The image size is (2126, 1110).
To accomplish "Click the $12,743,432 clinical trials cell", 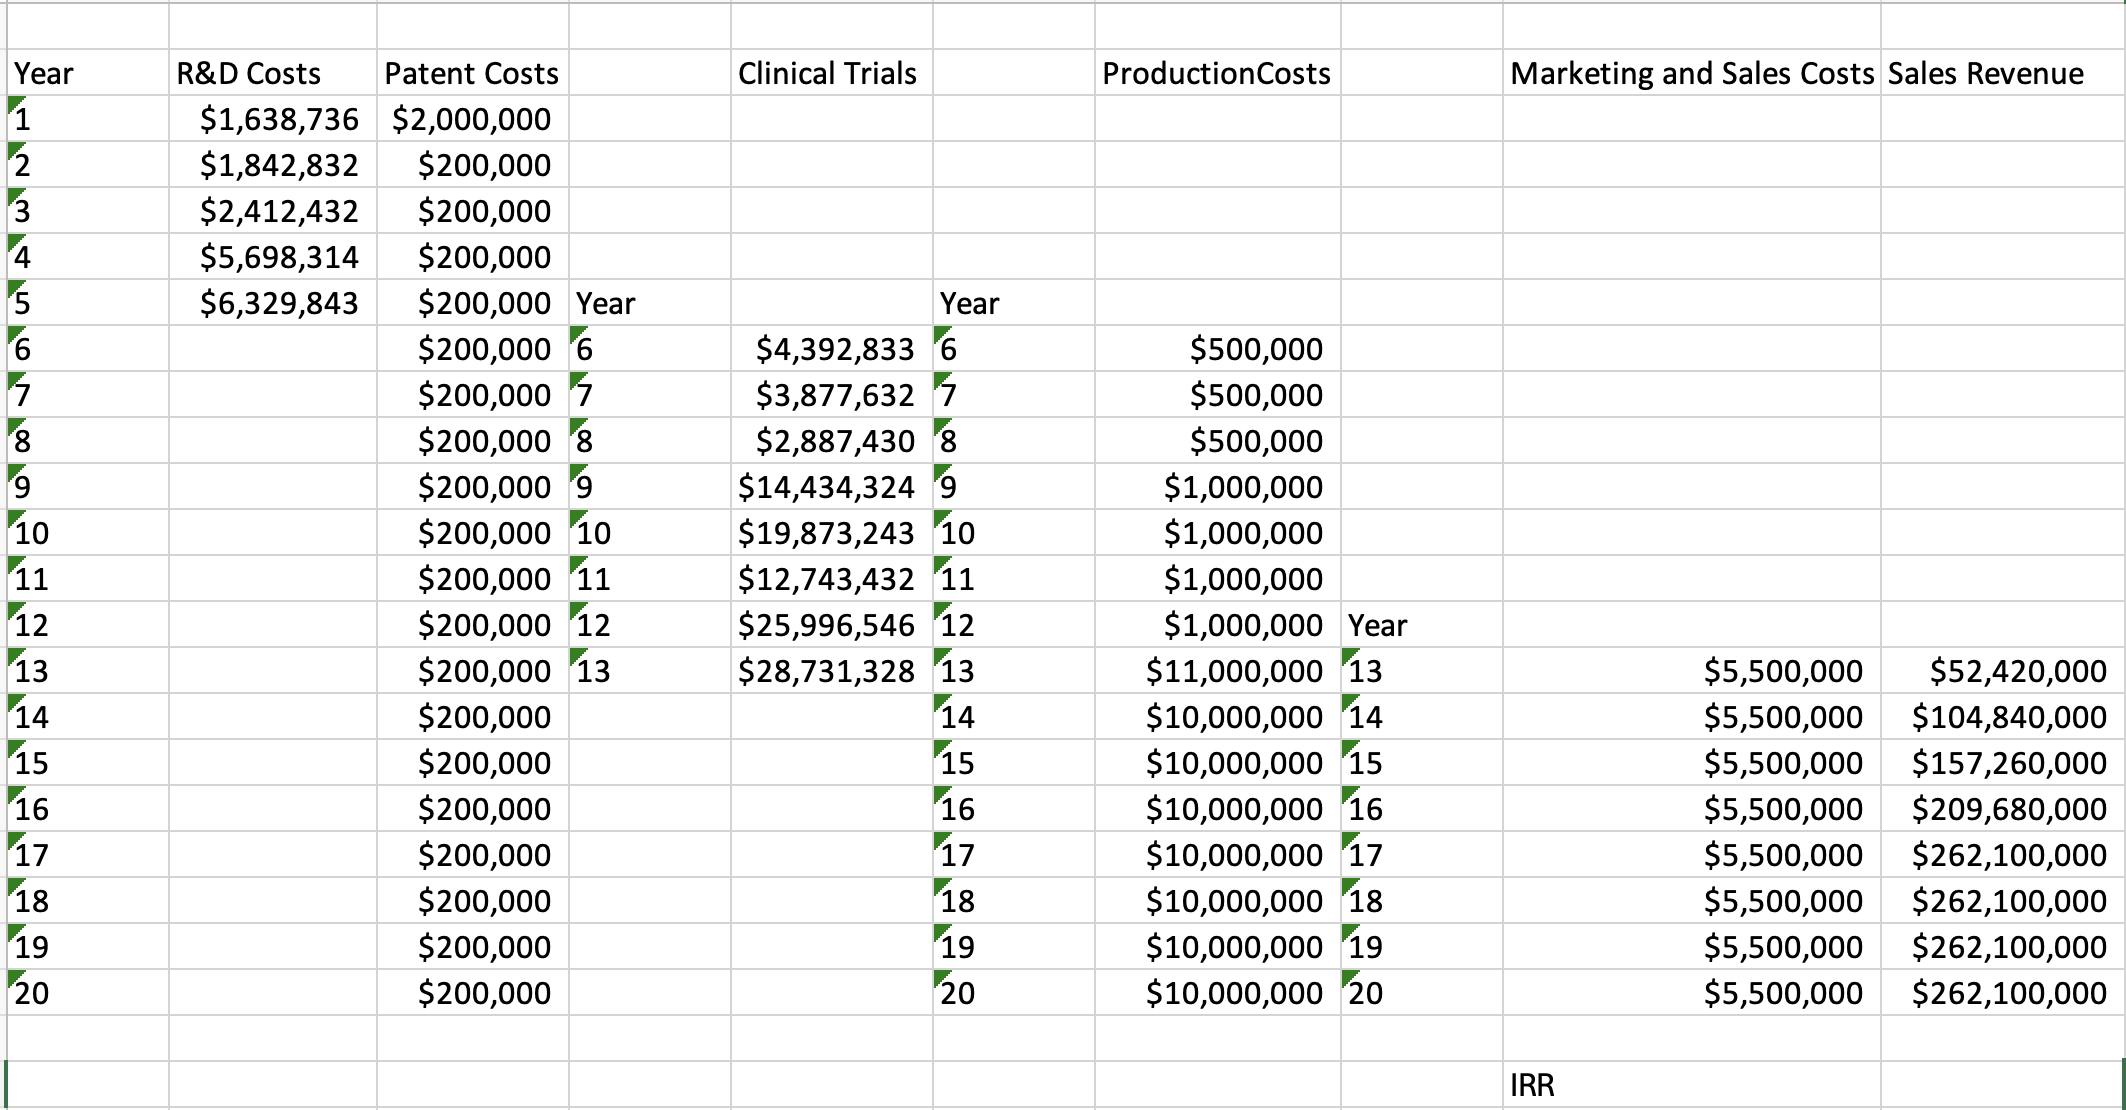I will point(831,579).
